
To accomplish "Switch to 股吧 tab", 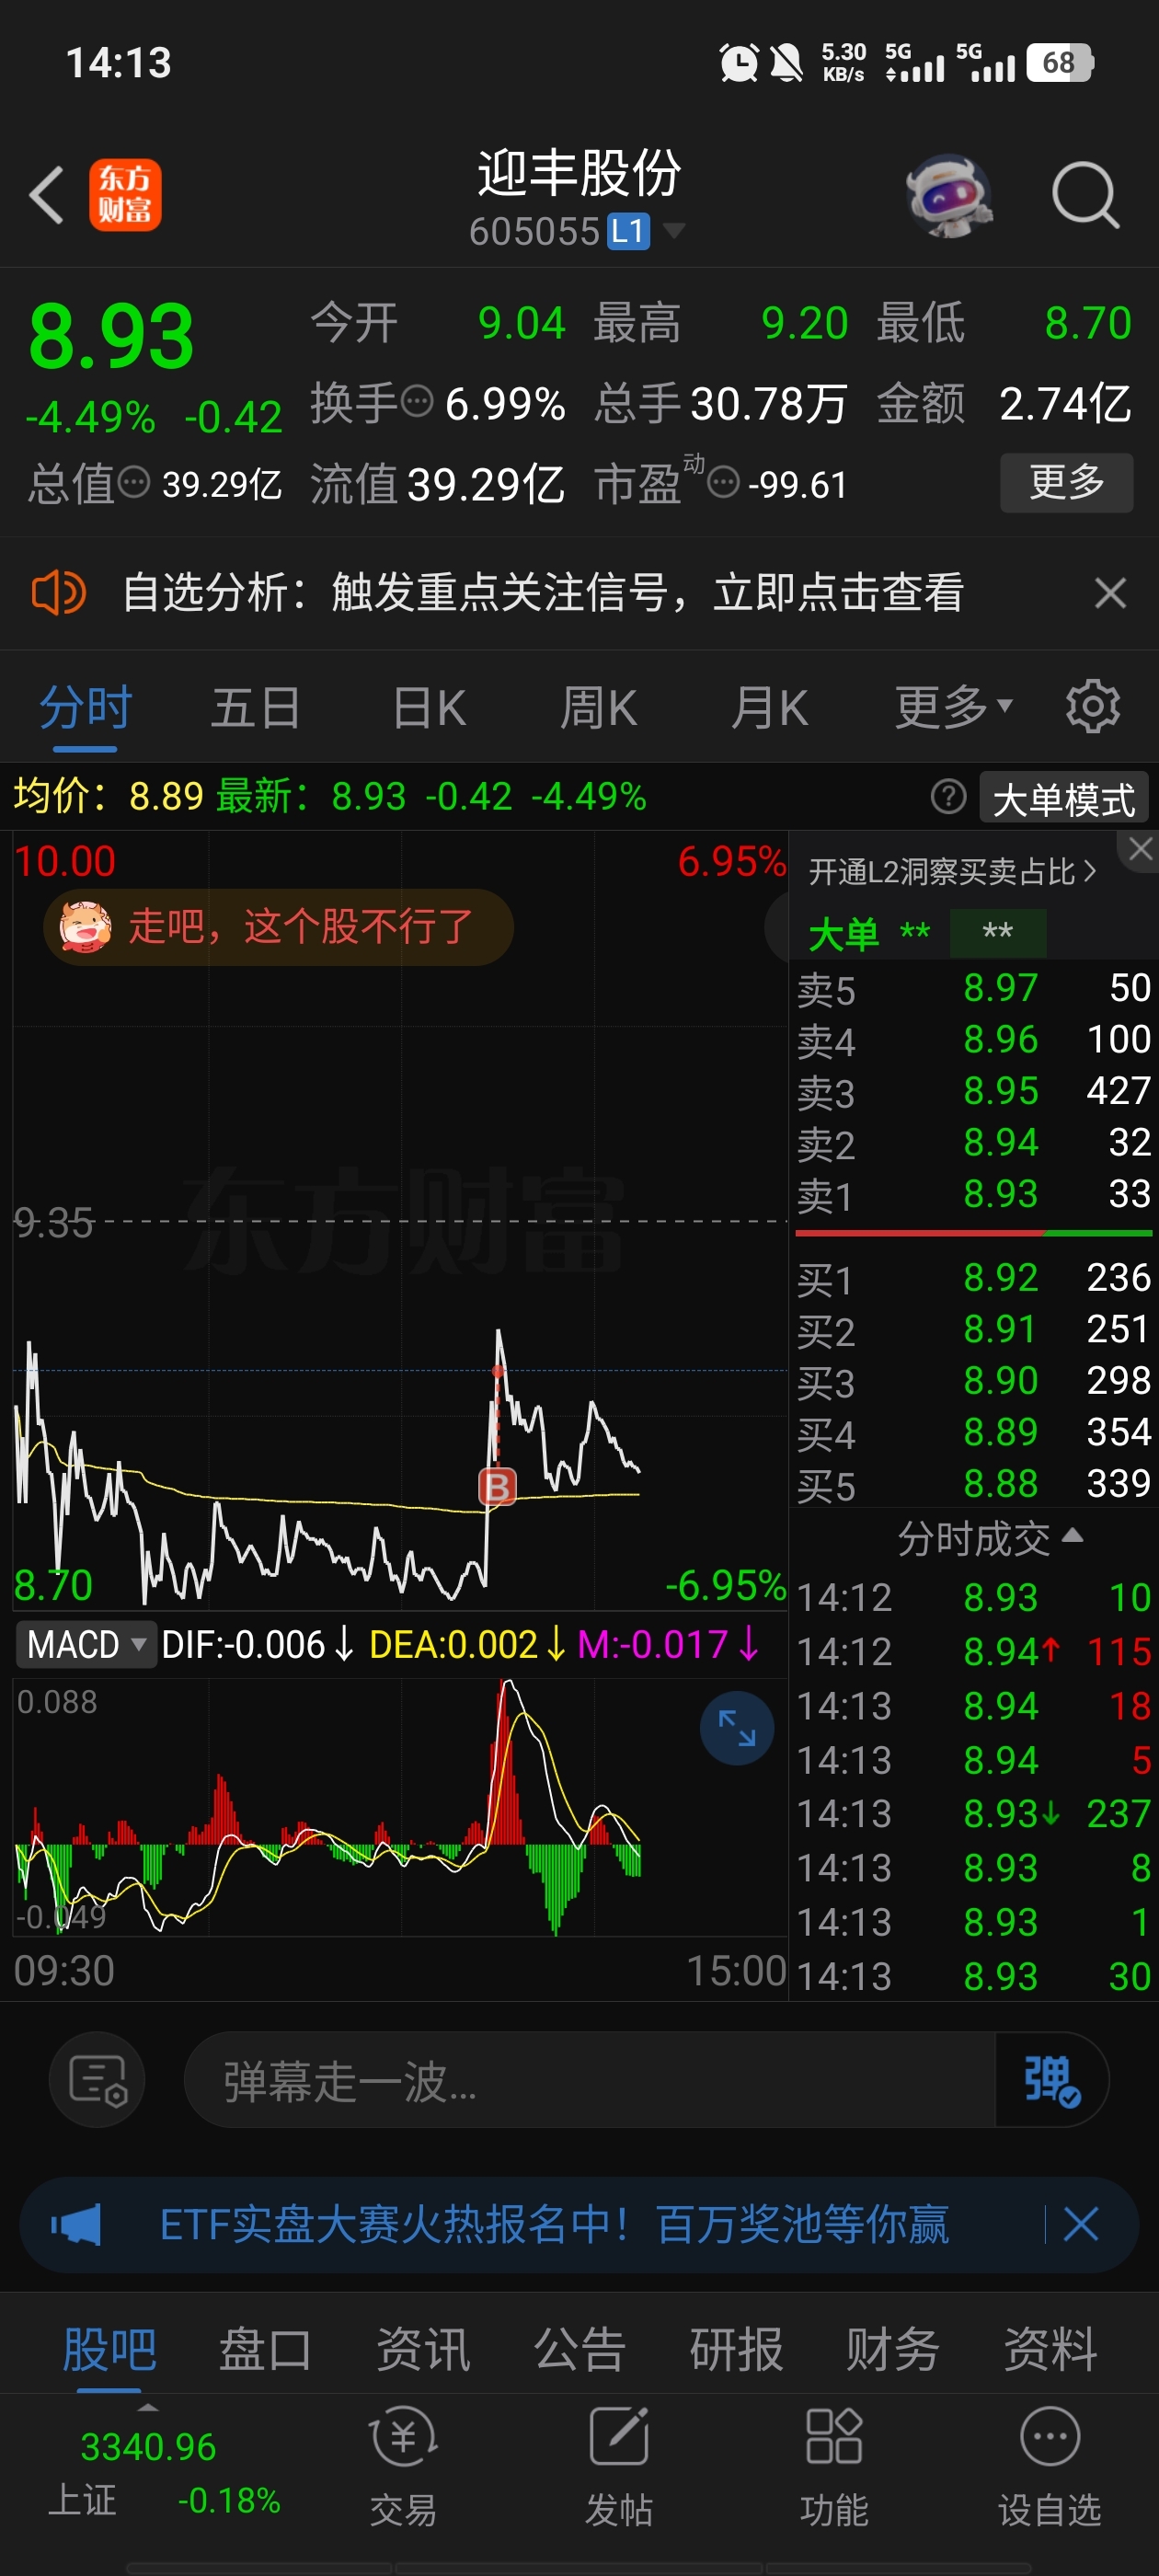I will click(x=109, y=2349).
